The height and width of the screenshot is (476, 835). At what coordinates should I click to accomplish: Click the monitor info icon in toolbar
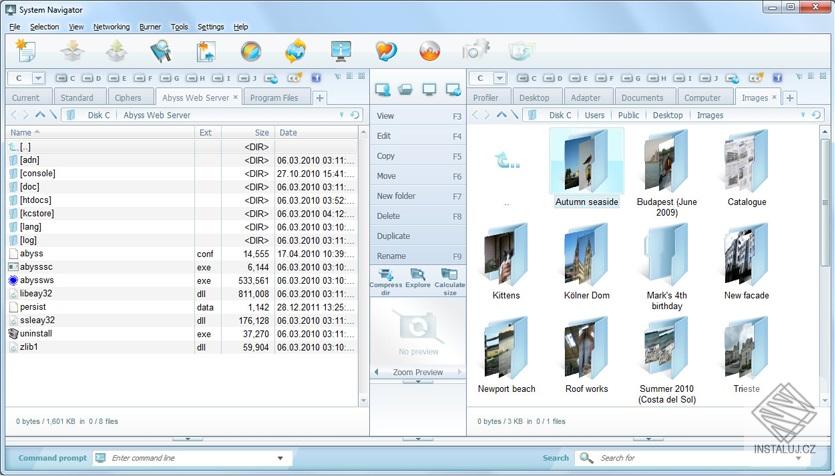click(341, 51)
